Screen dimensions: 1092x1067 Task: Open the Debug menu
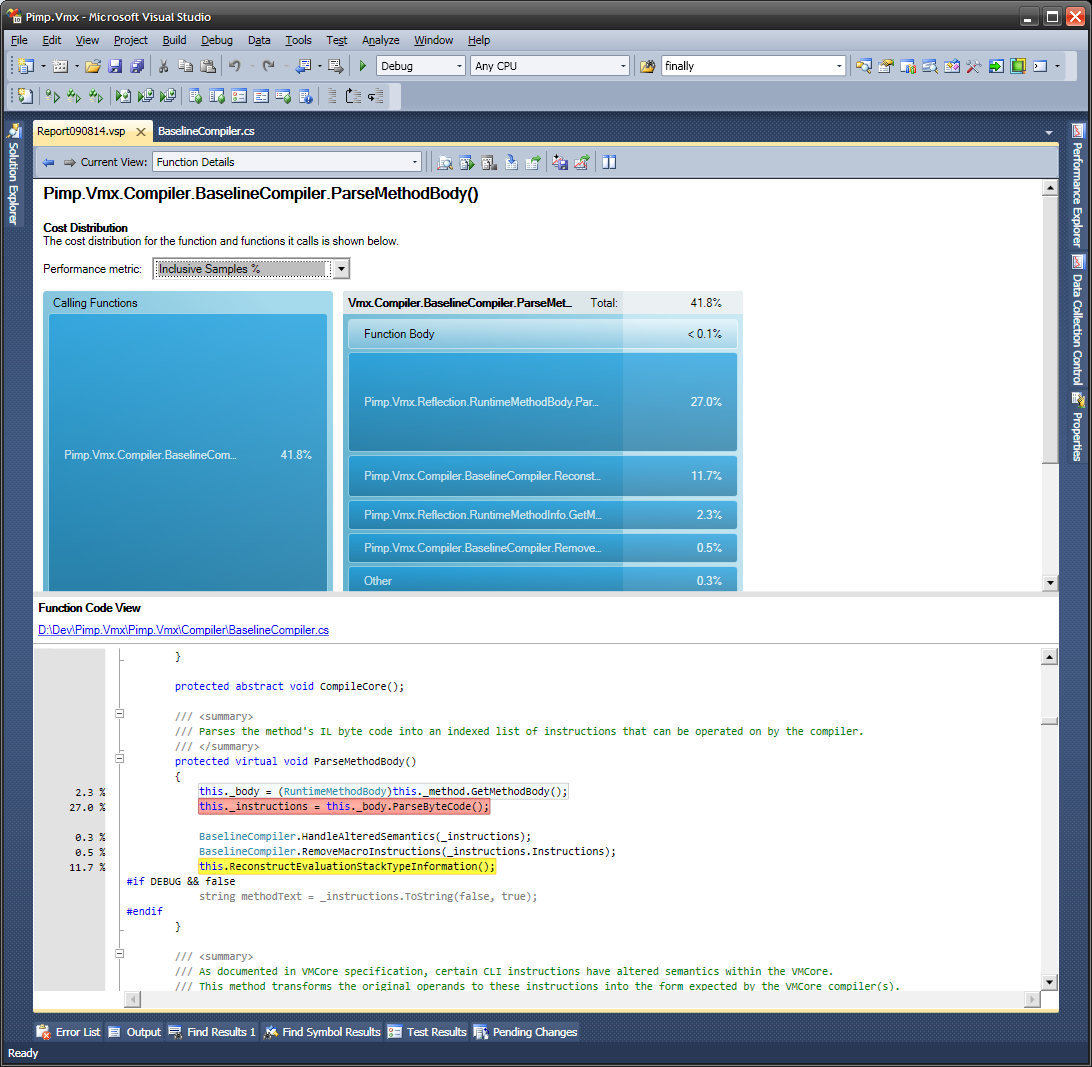coord(217,40)
